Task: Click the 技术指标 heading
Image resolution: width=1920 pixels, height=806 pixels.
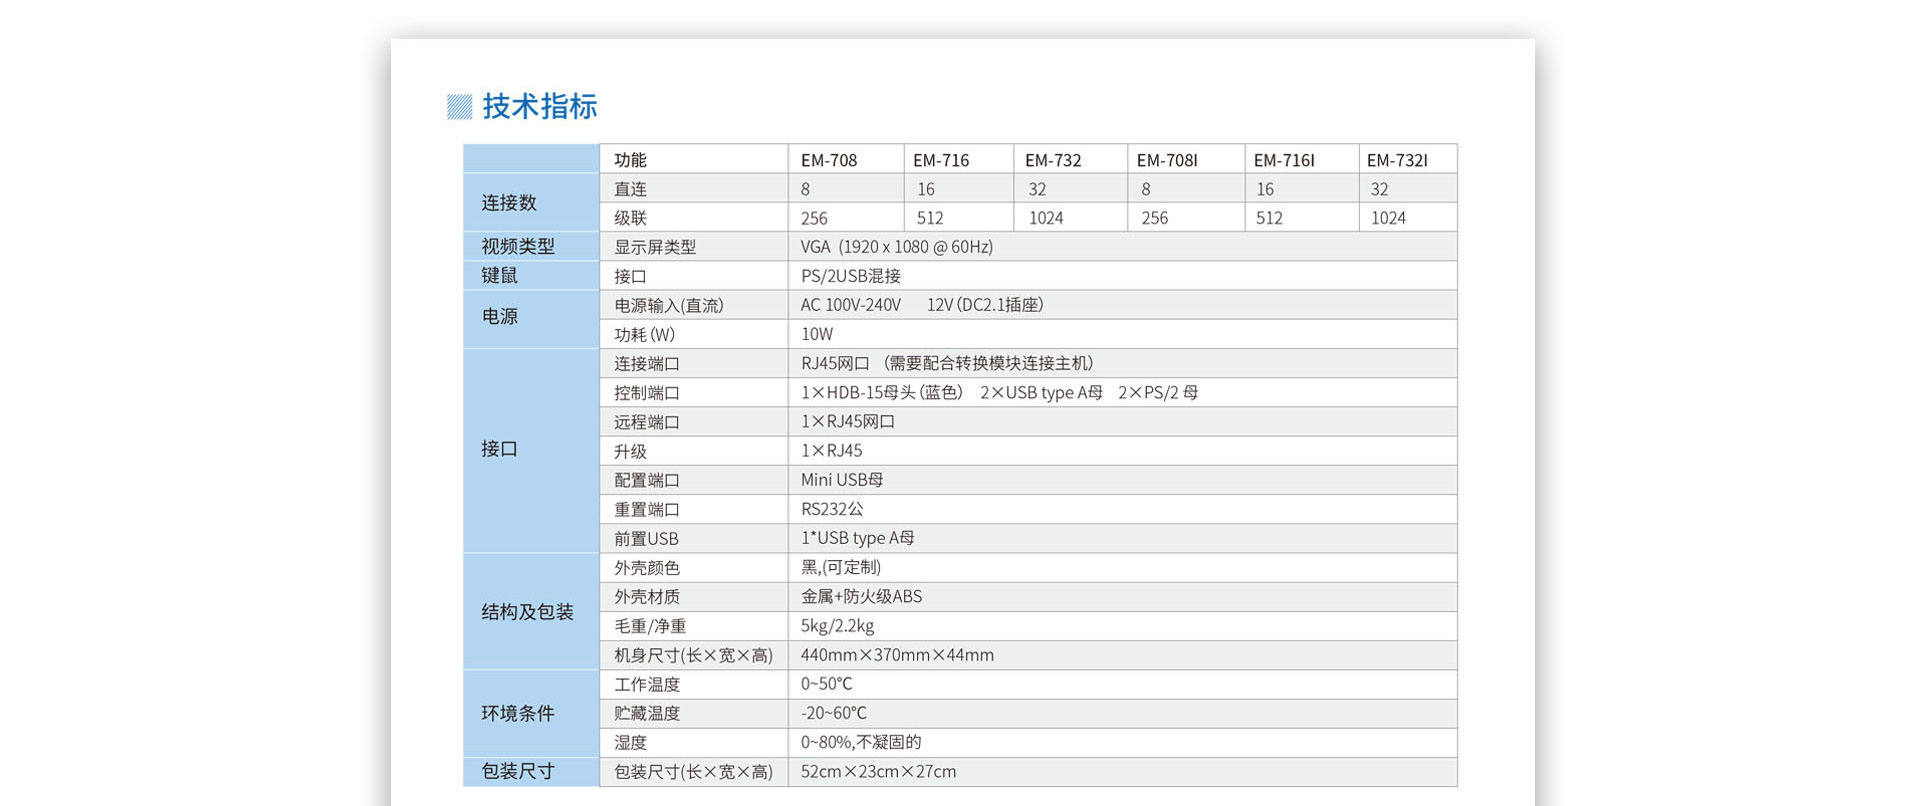Action: click(x=540, y=106)
